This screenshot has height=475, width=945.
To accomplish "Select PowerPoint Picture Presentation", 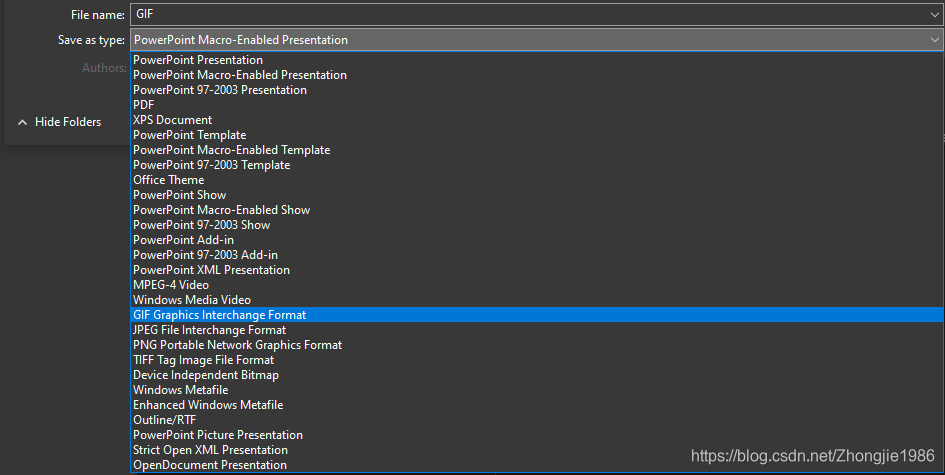I will [x=537, y=435].
